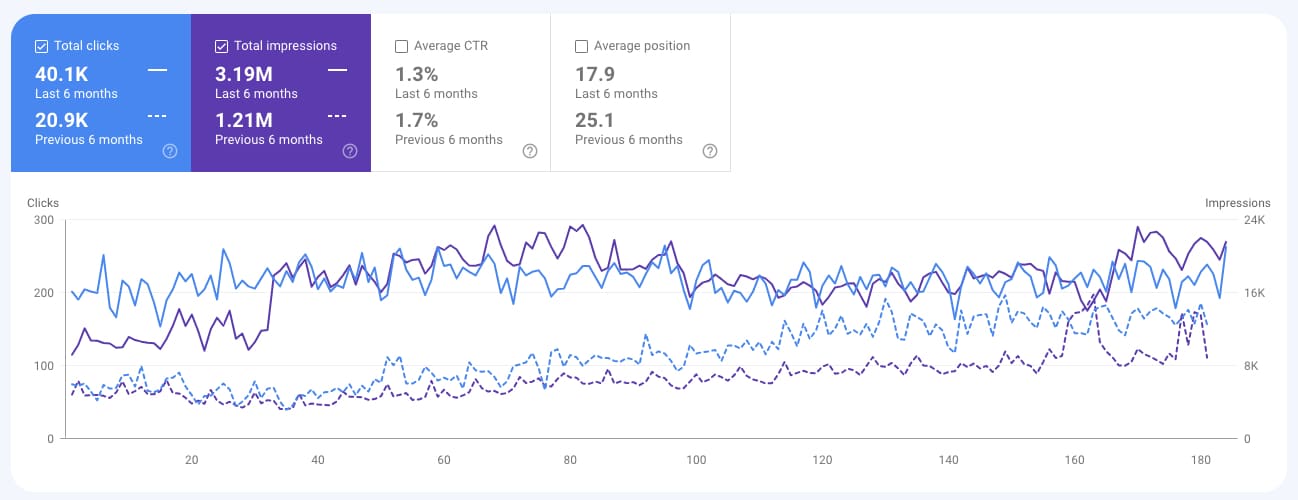The image size is (1298, 500).
Task: Select the 1.3% Average CTR value
Action: click(x=416, y=74)
